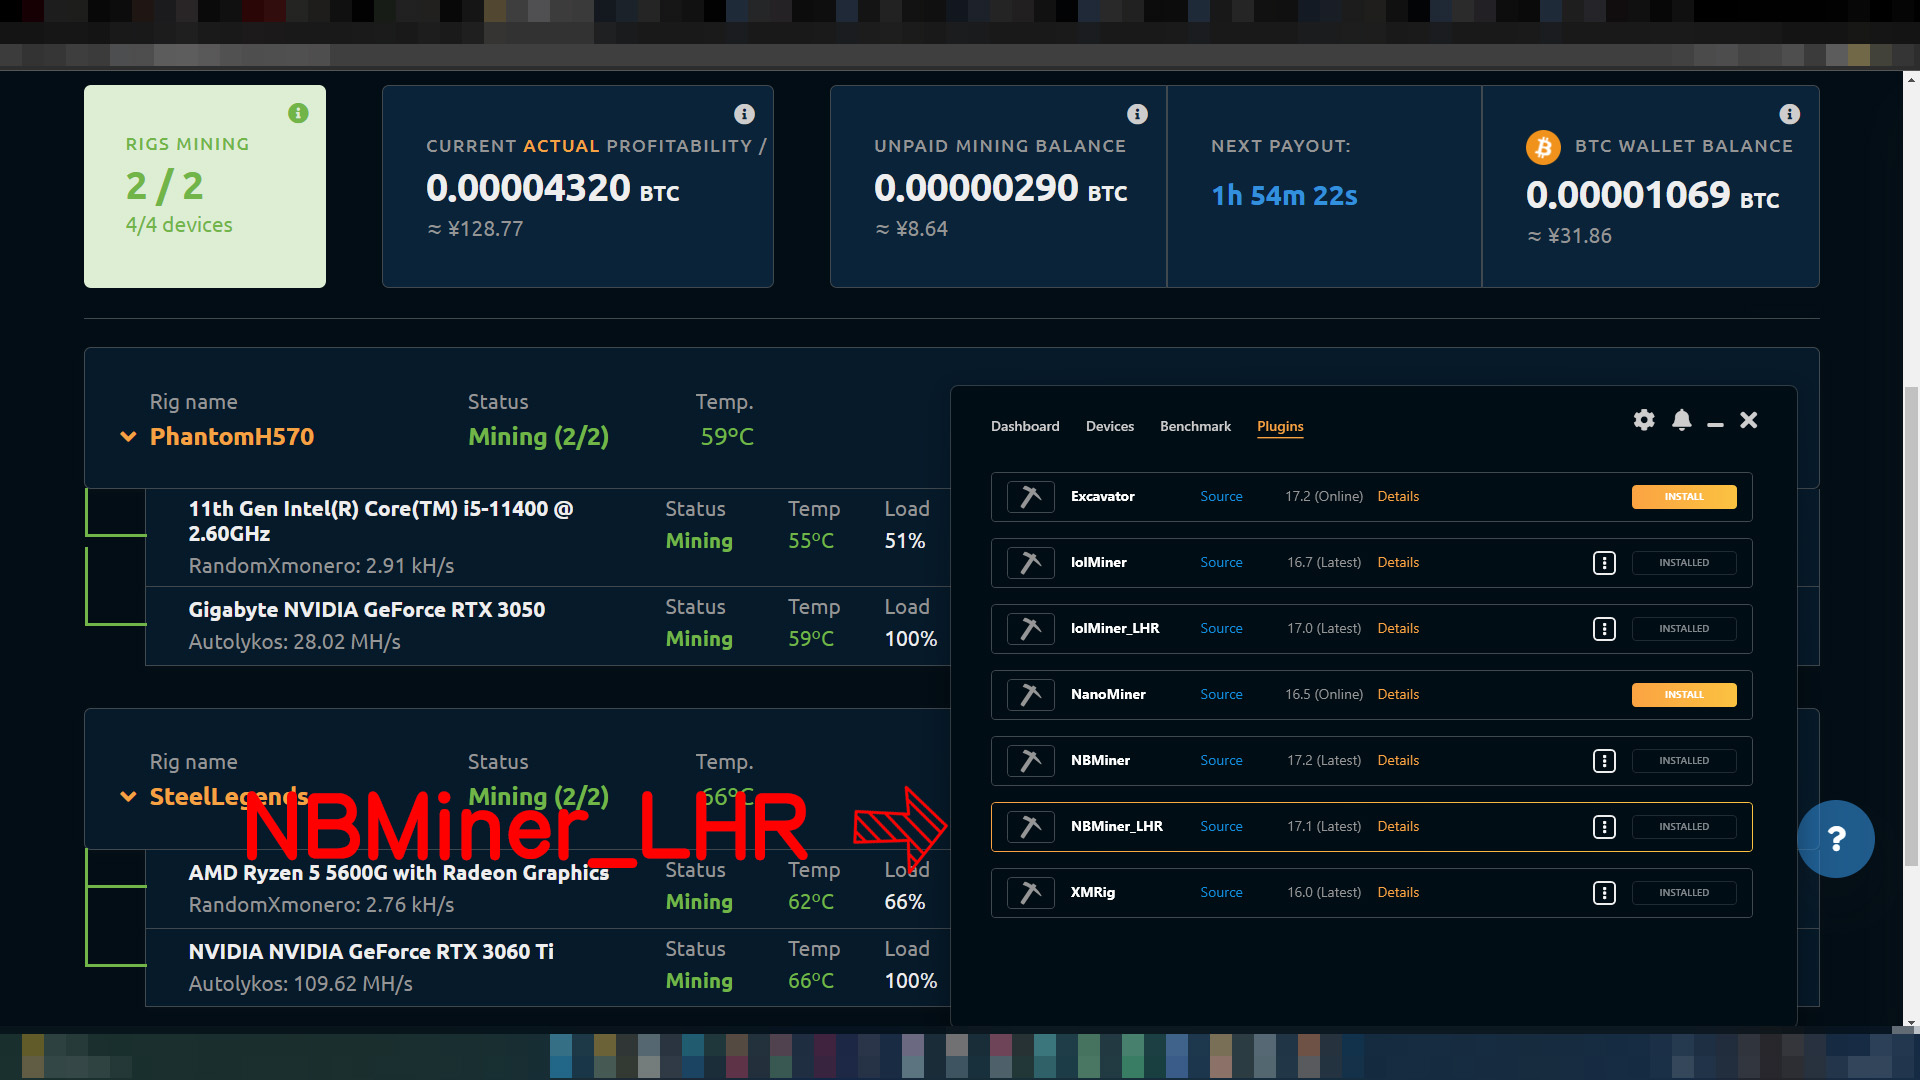Open notifications bell in miner window

click(1682, 420)
